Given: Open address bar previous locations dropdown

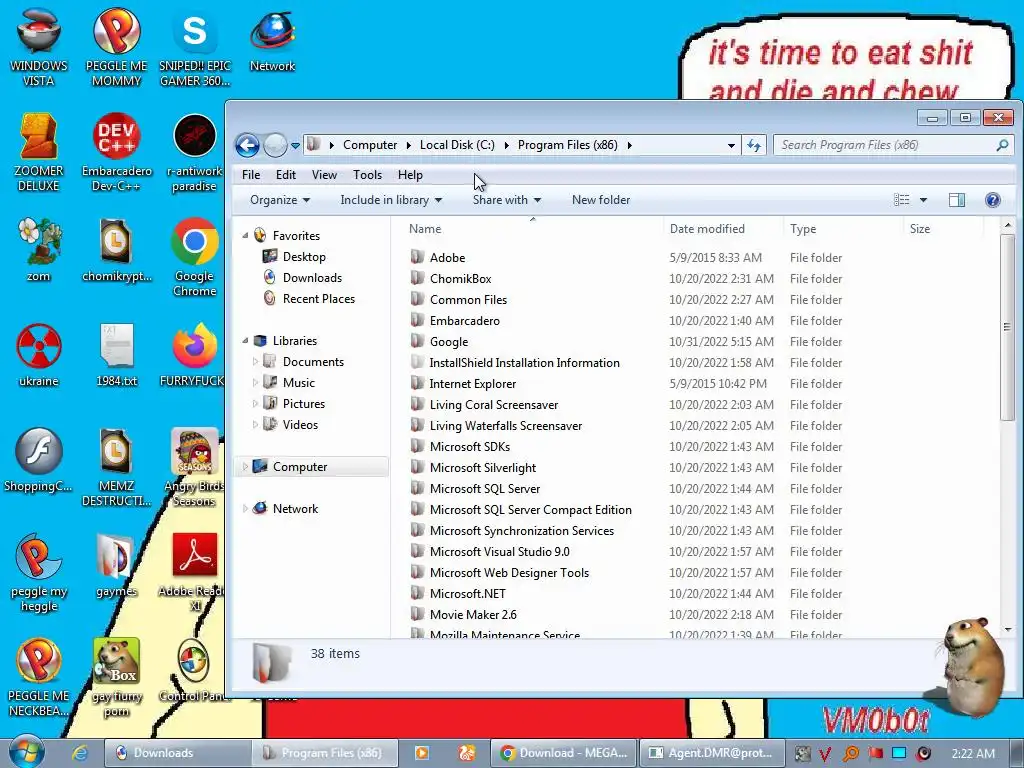Looking at the screenshot, I should click(731, 146).
